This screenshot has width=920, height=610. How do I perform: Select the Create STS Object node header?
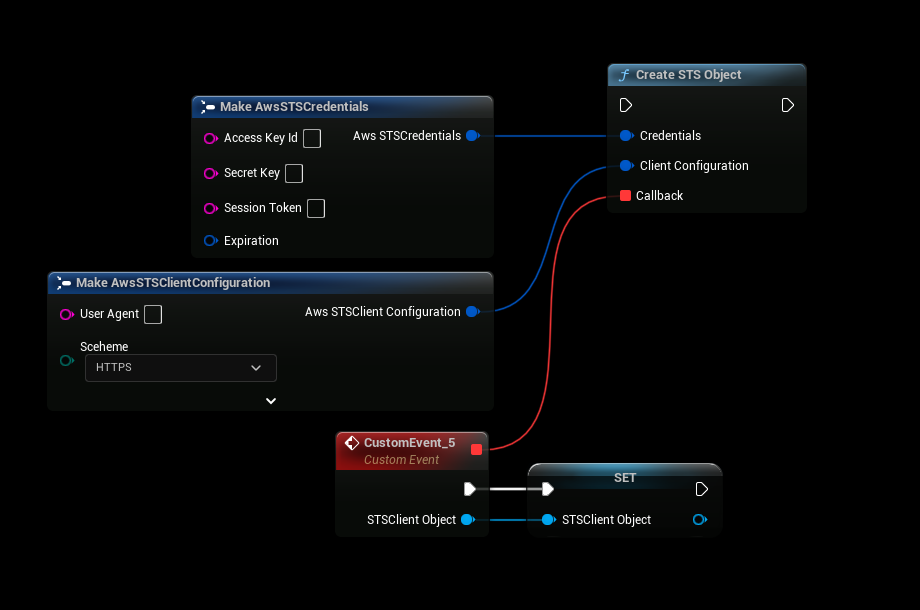[690, 75]
